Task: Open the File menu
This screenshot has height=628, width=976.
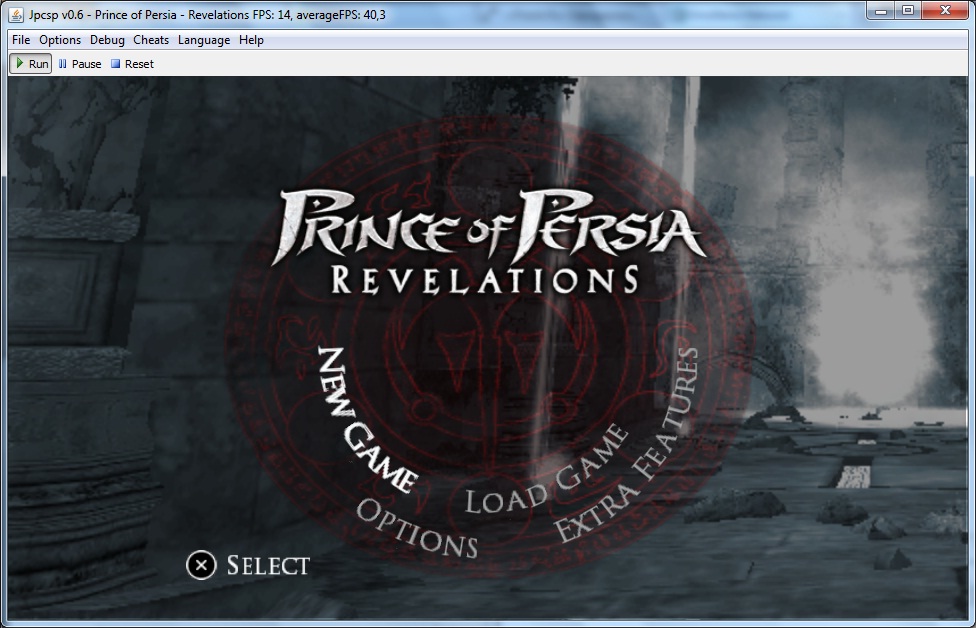Action: 21,40
